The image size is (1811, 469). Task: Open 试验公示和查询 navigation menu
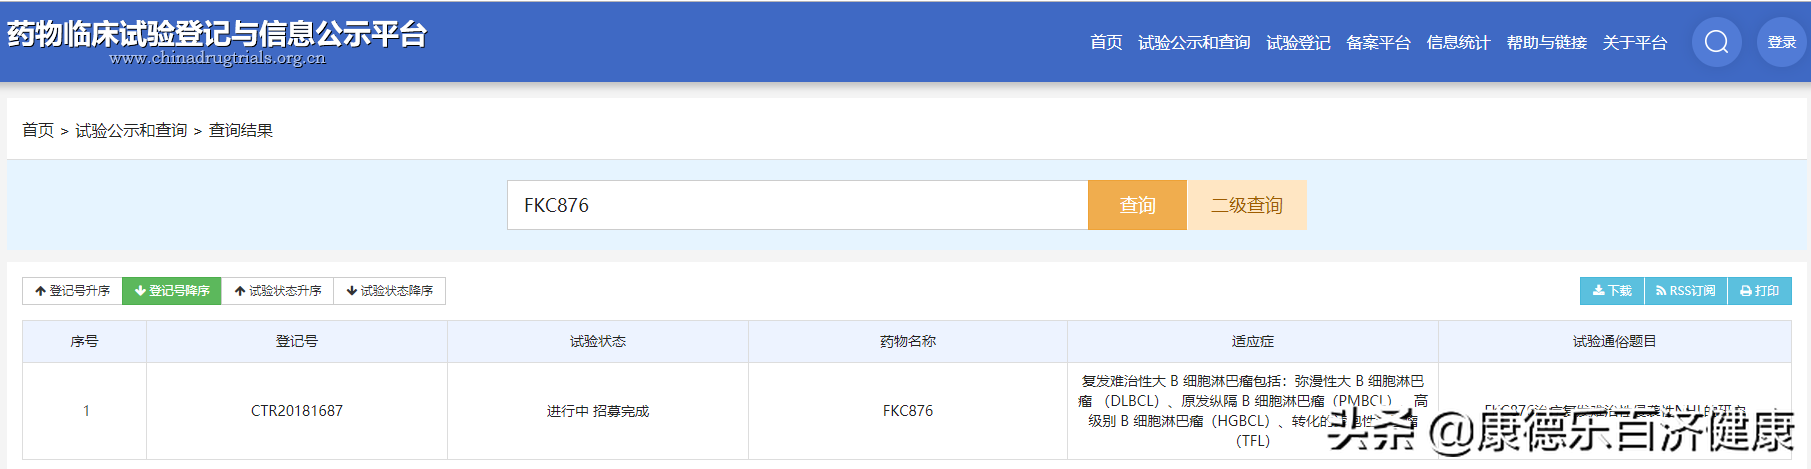click(x=1194, y=42)
